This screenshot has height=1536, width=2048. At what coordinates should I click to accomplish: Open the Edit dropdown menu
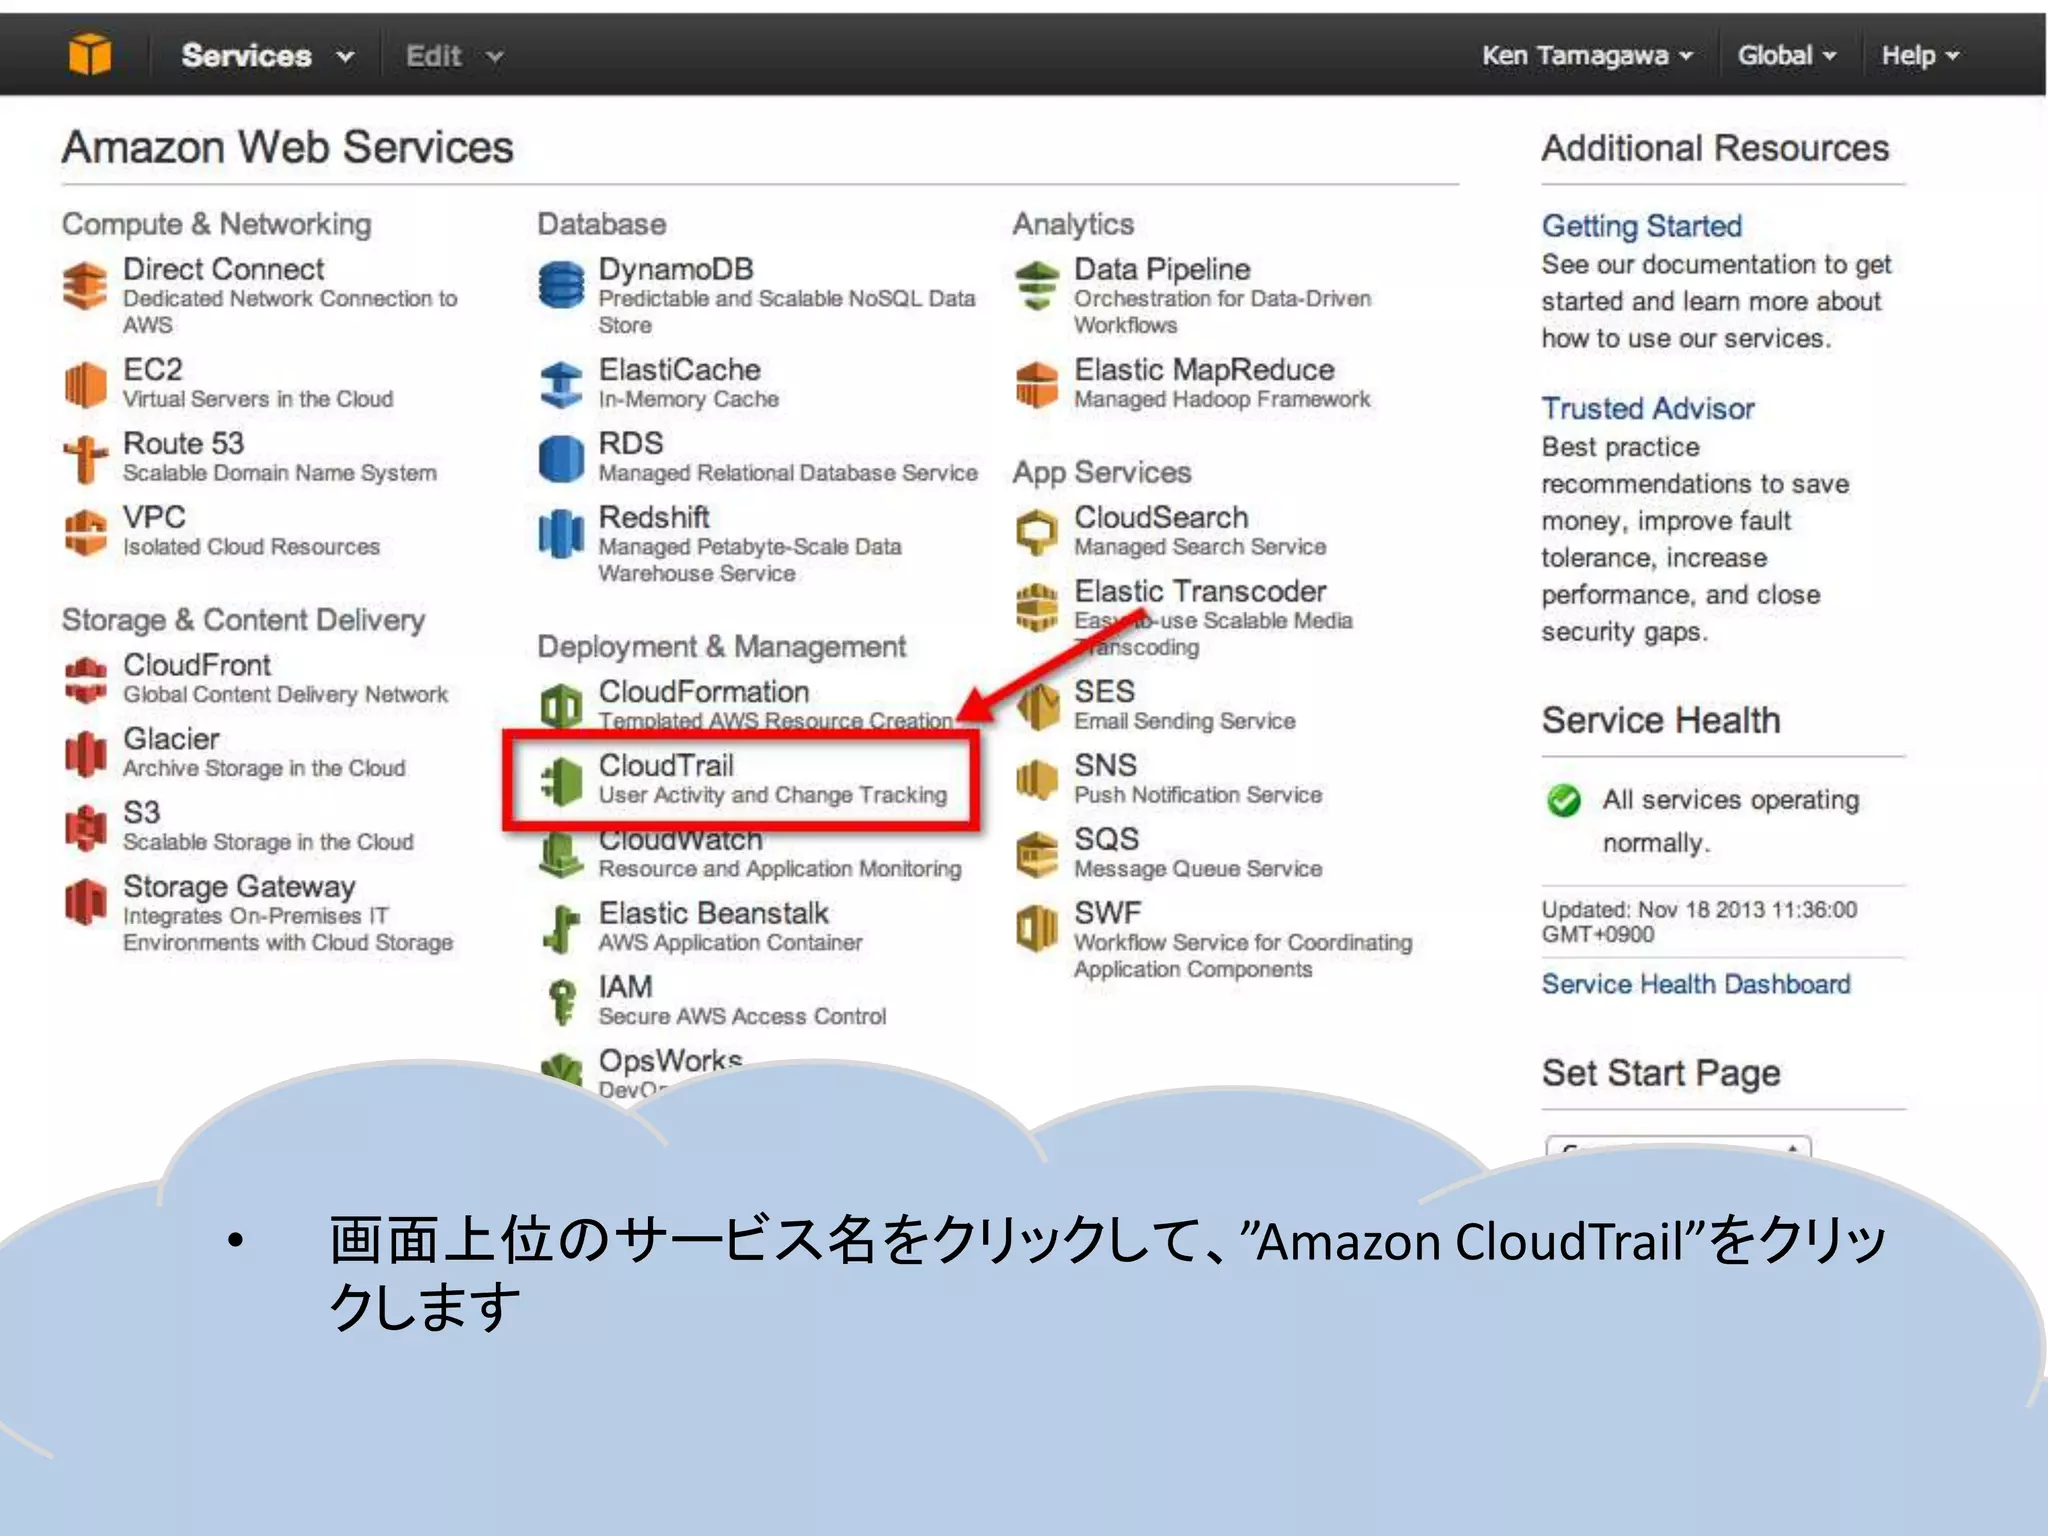click(453, 55)
